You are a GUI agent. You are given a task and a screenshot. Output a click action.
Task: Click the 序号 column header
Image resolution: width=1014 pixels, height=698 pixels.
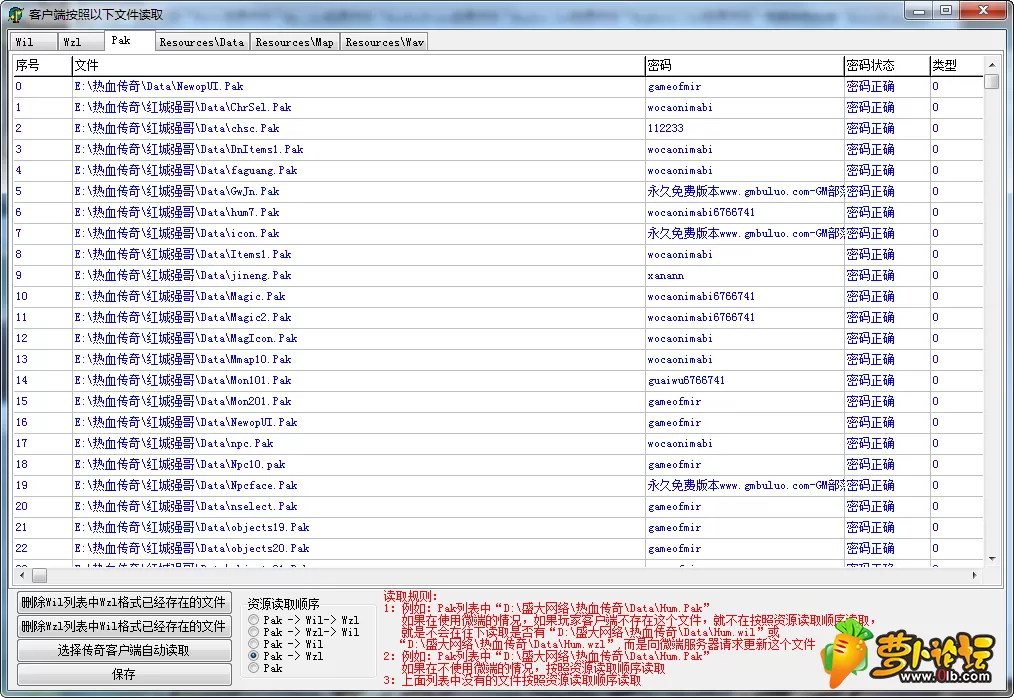(42, 65)
